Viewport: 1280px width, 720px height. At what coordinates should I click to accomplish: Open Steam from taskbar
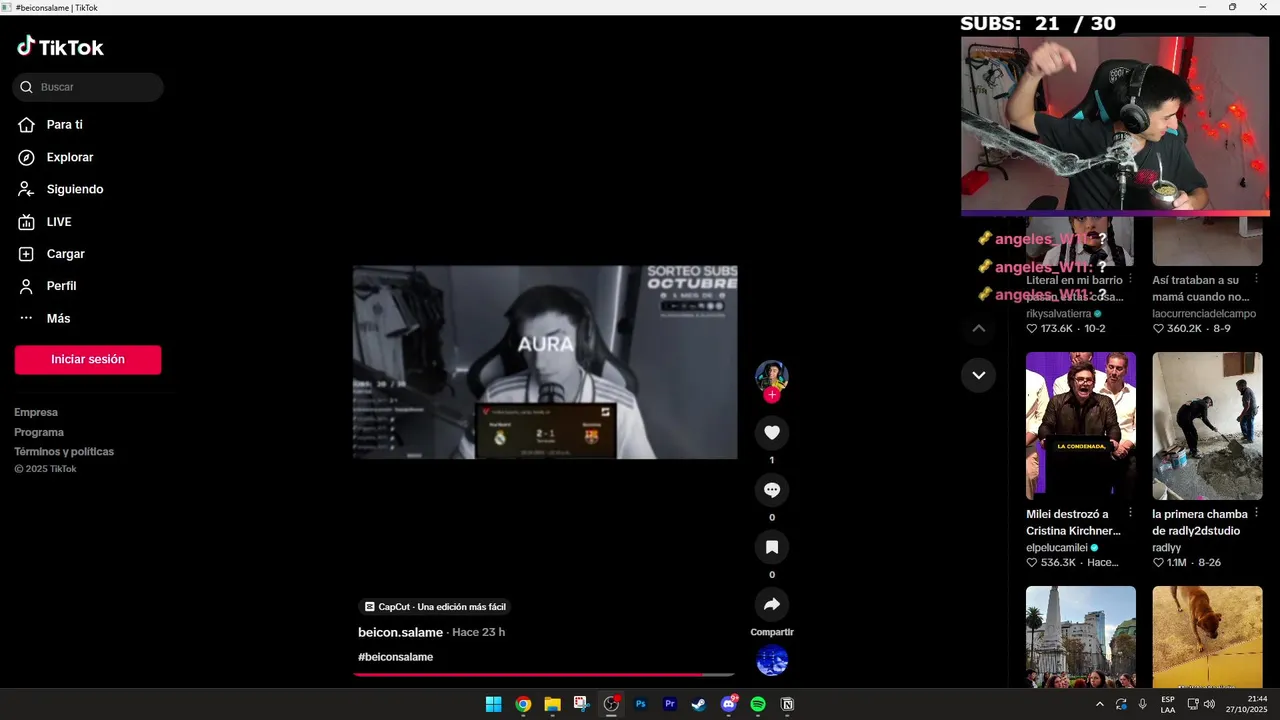699,704
